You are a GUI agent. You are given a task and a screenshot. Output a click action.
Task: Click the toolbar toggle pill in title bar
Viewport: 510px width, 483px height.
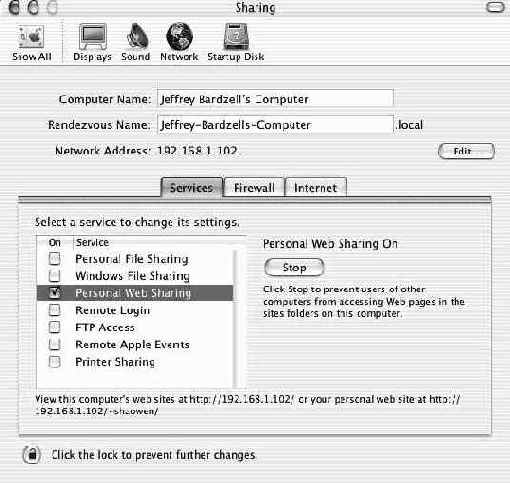(495, 7)
